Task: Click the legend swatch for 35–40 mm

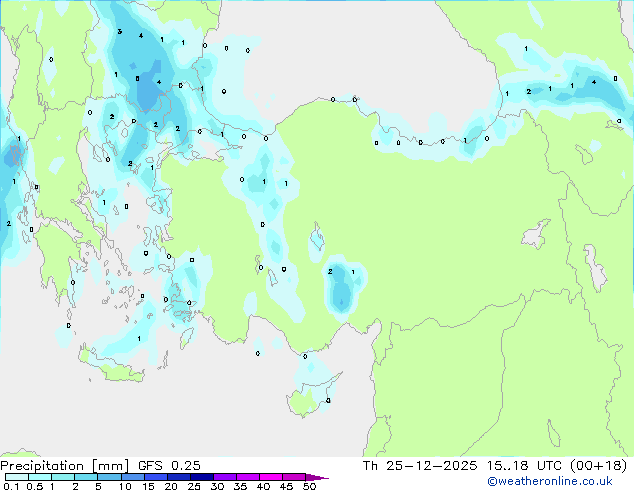Action: [x=247, y=477]
